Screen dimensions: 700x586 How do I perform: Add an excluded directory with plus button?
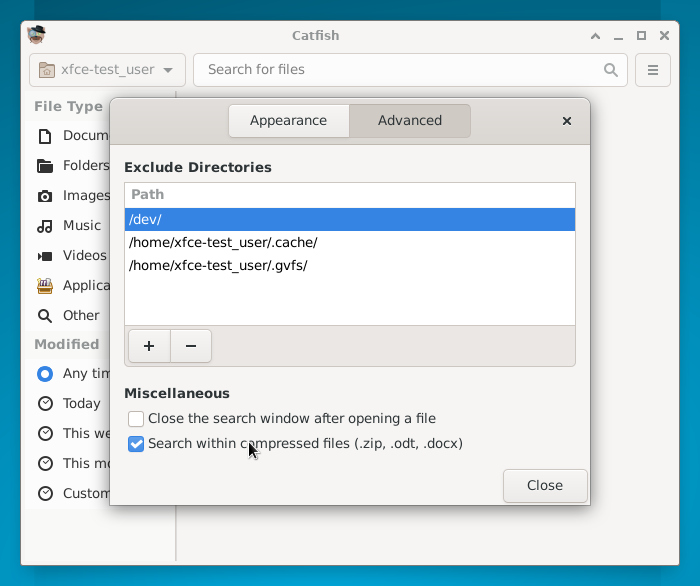pos(149,346)
